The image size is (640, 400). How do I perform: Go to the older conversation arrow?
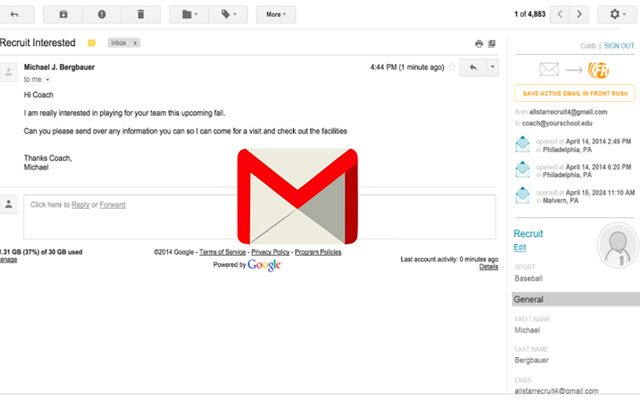[579, 14]
